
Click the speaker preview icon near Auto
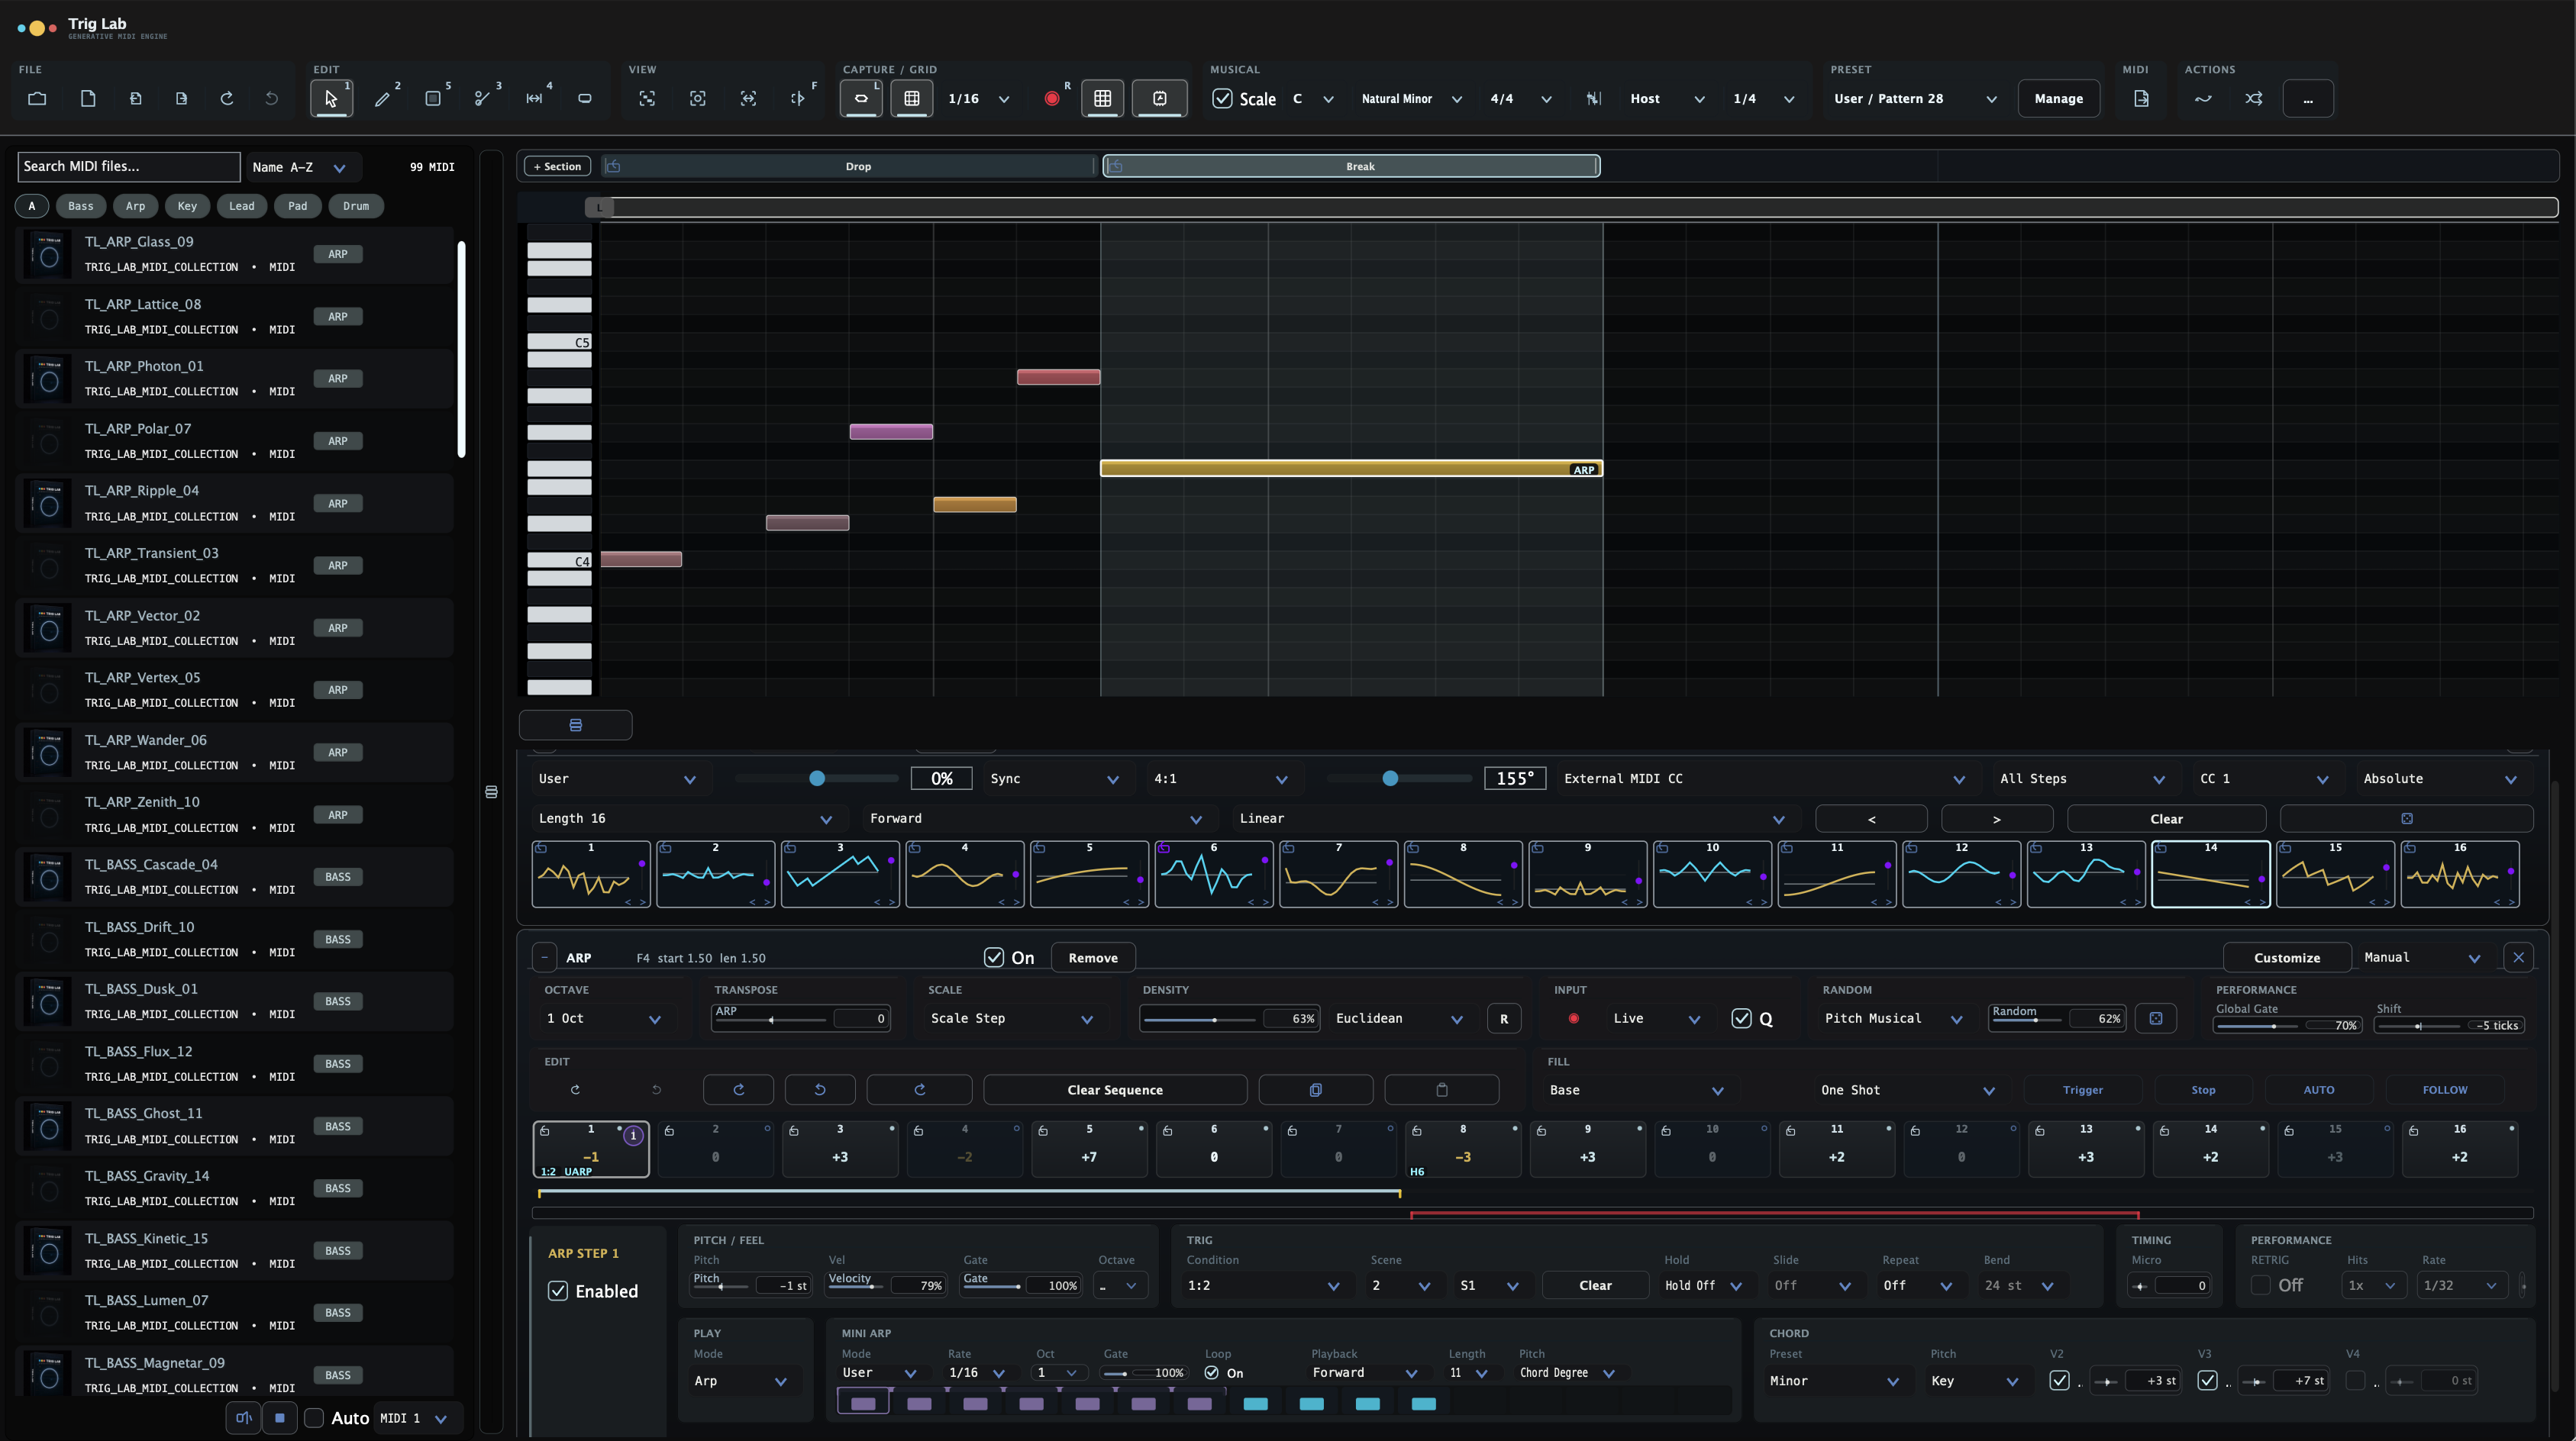coord(243,1417)
